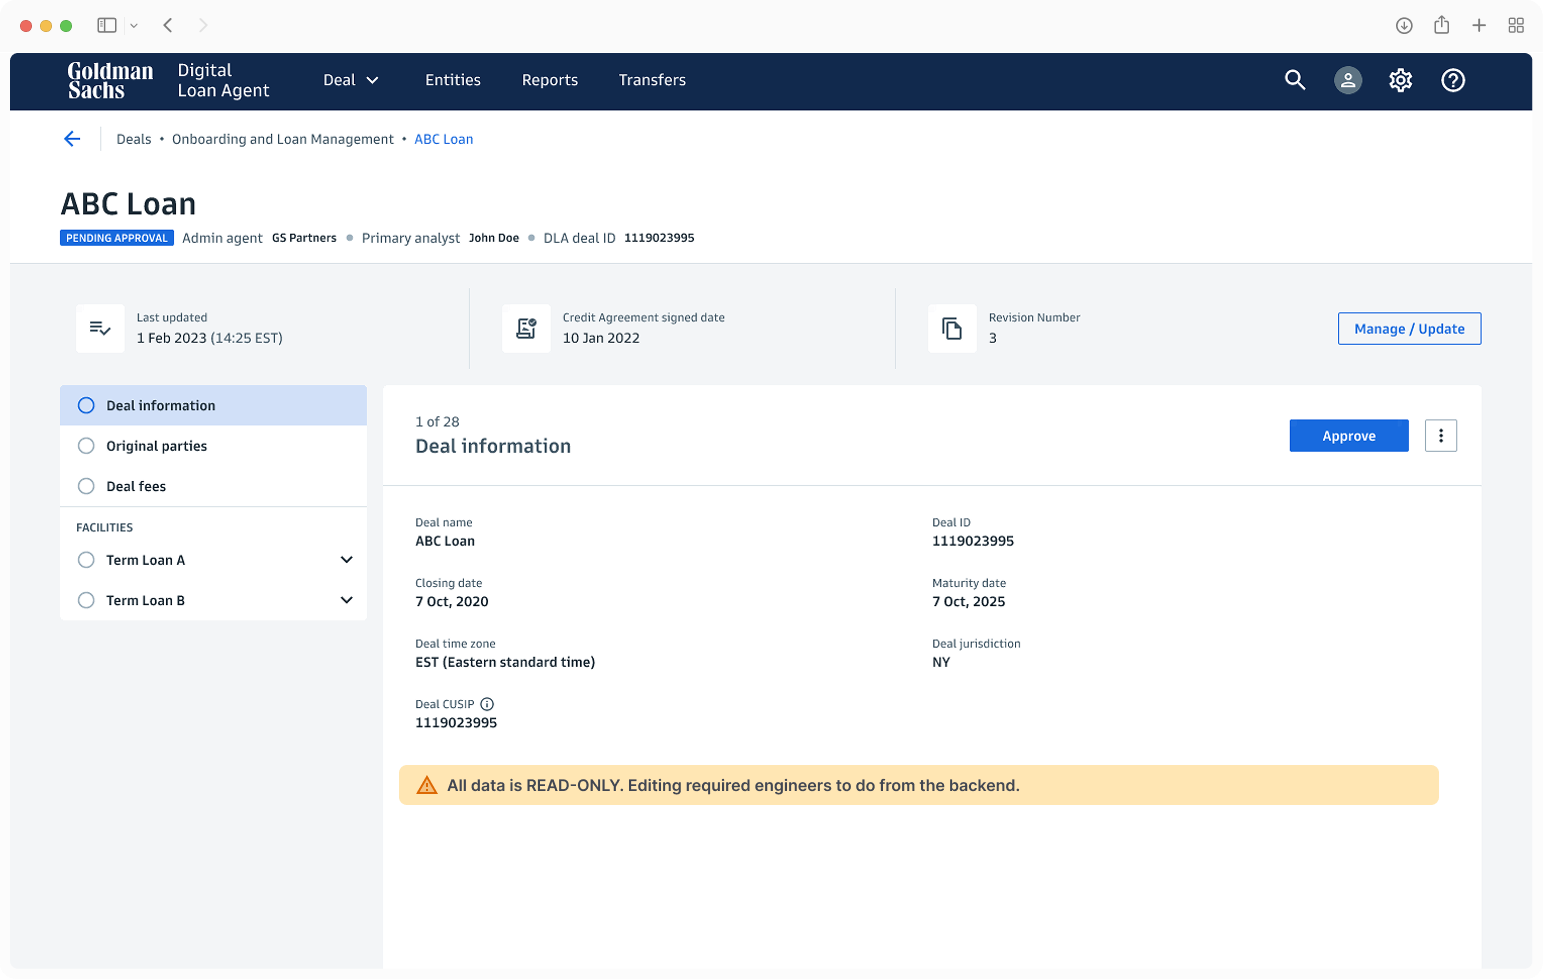The image size is (1543, 979).
Task: Open browser sidebar dropdown chevron
Action: click(134, 26)
